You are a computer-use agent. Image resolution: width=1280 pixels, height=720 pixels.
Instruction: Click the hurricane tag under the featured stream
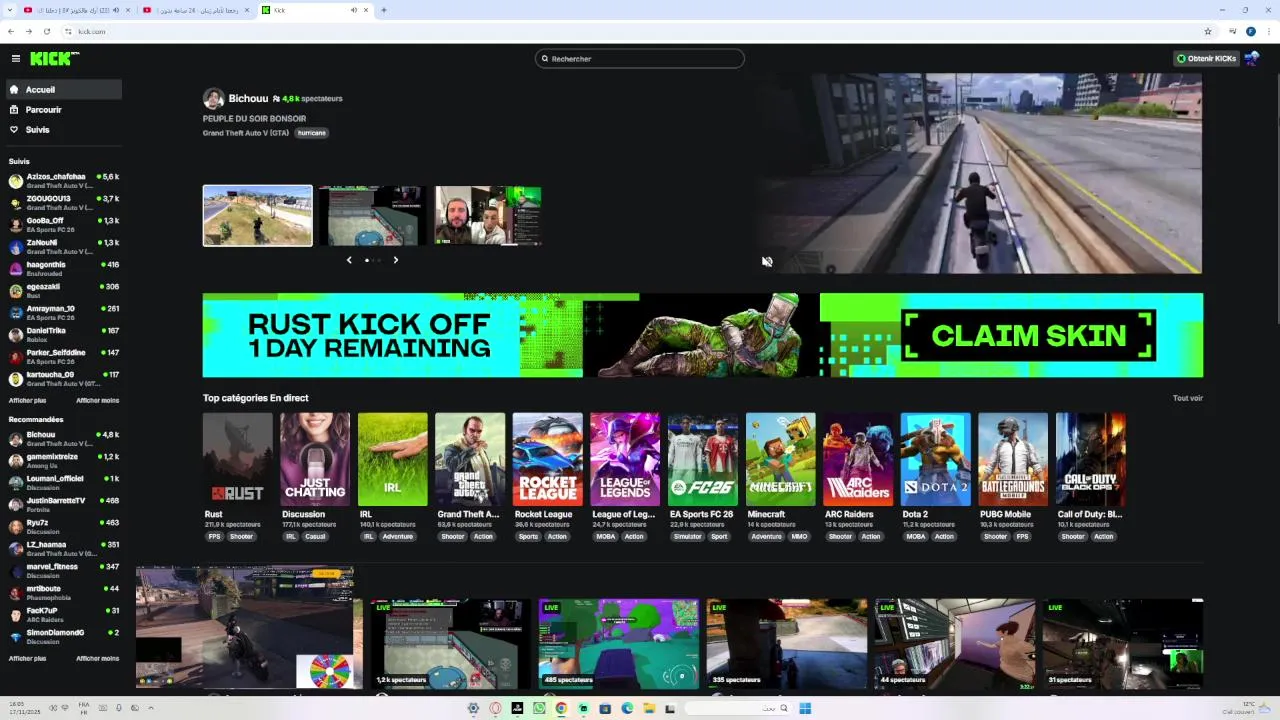pos(311,133)
